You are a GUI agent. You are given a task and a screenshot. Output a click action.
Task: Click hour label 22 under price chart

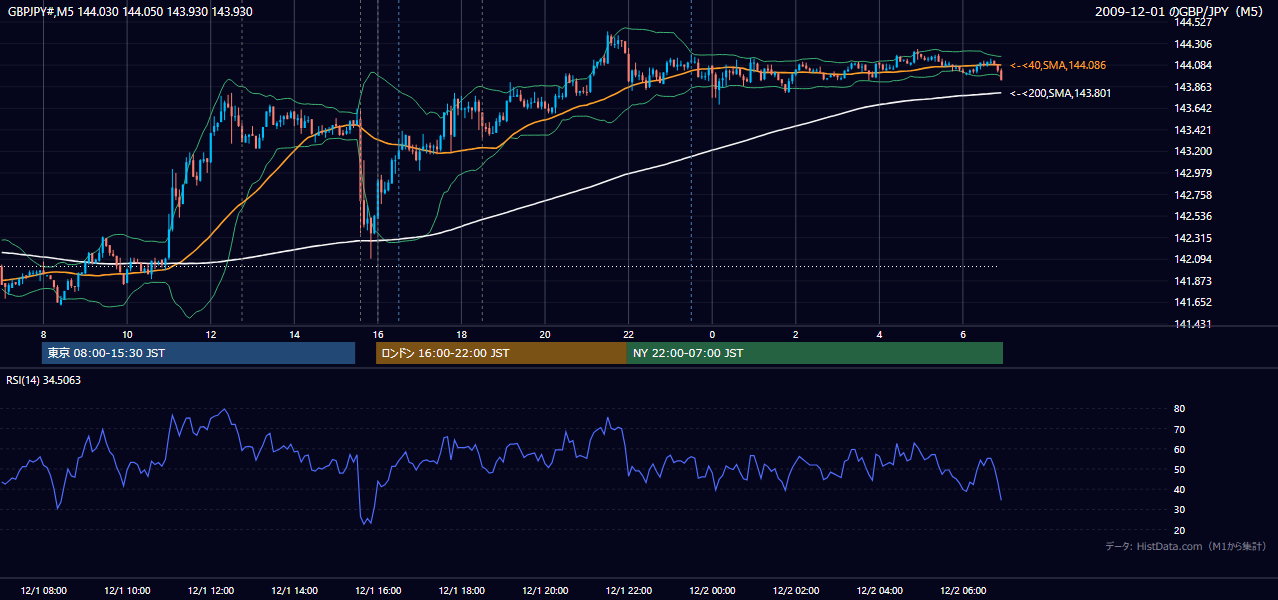(628, 334)
